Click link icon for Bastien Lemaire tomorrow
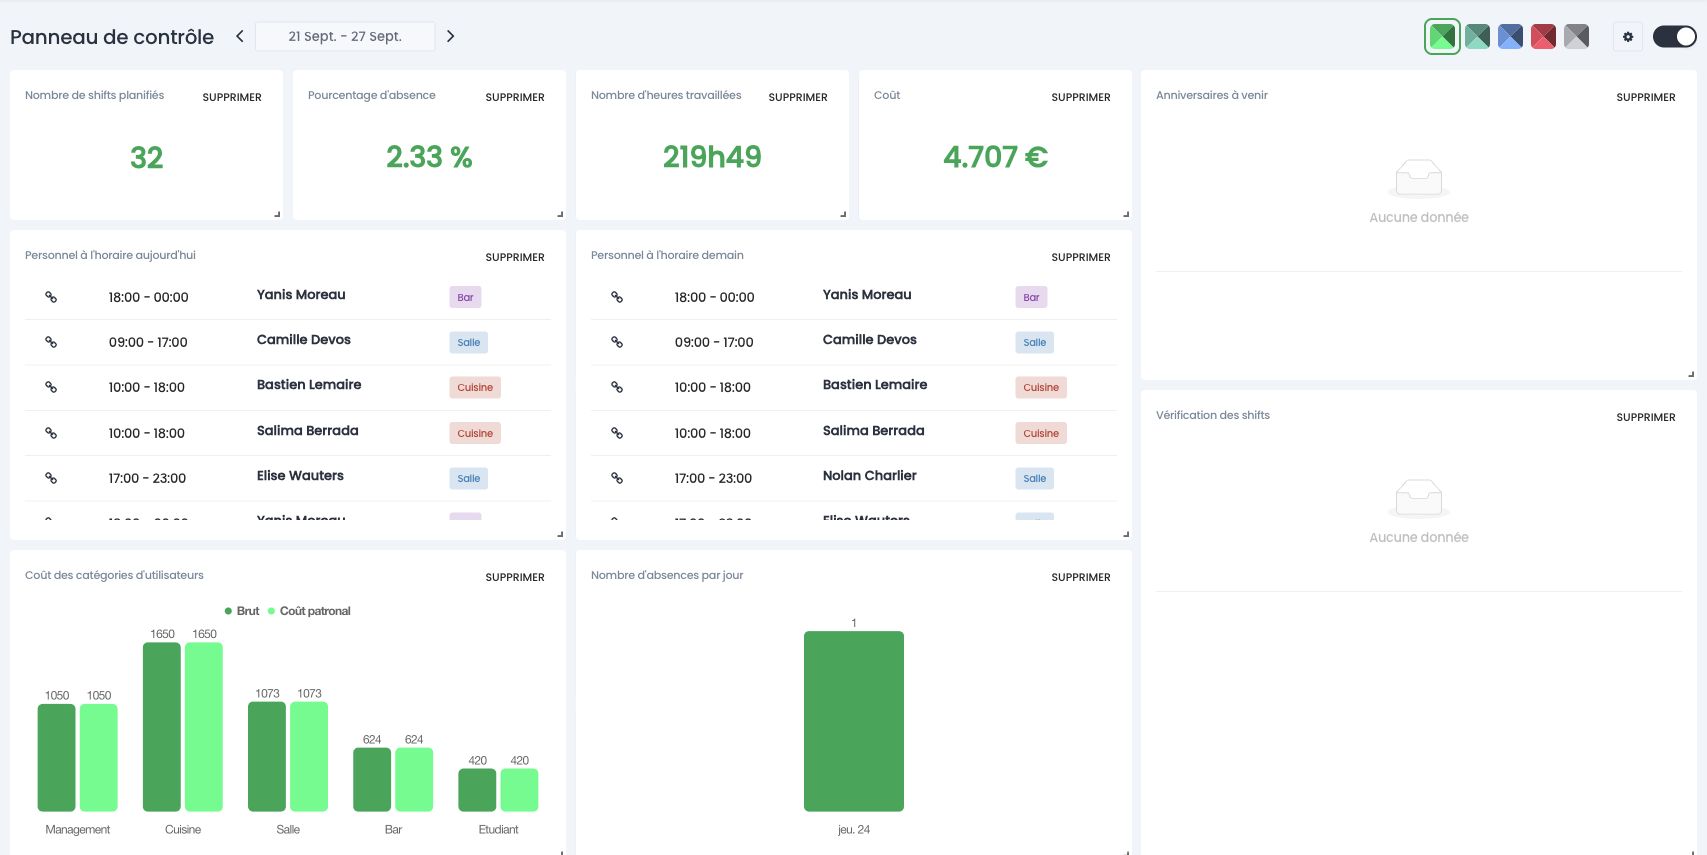Image resolution: width=1707 pixels, height=855 pixels. [617, 387]
